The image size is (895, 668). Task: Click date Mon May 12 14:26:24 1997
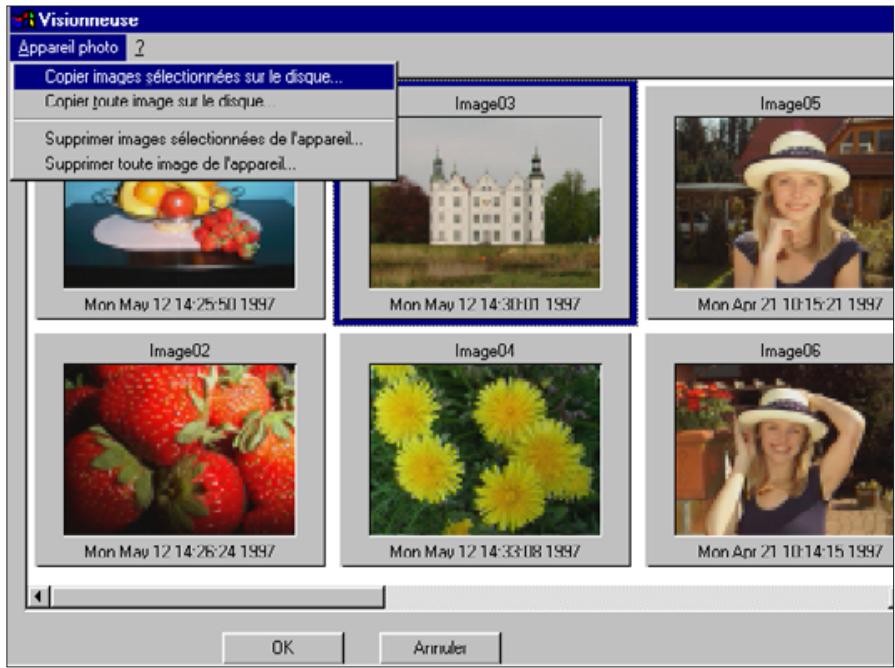tap(179, 551)
